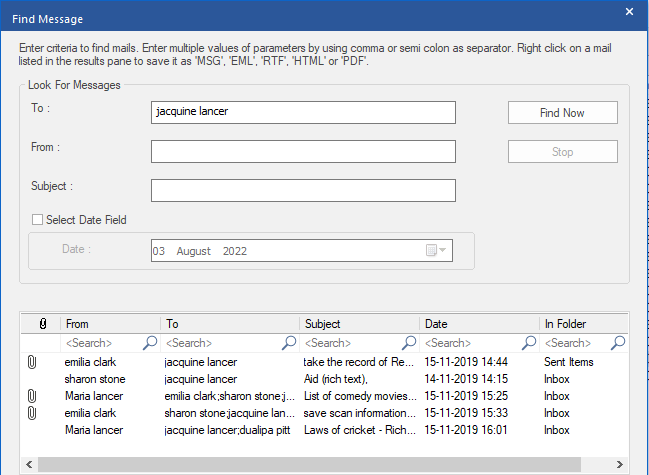Select the 'List of comedy movies...' subject
The width and height of the screenshot is (649, 475).
(x=360, y=396)
